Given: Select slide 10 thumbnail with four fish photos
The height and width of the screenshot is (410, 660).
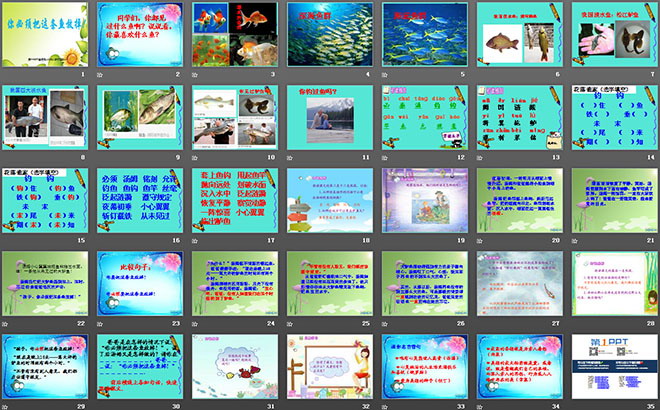Looking at the screenshot, I should [x=235, y=117].
